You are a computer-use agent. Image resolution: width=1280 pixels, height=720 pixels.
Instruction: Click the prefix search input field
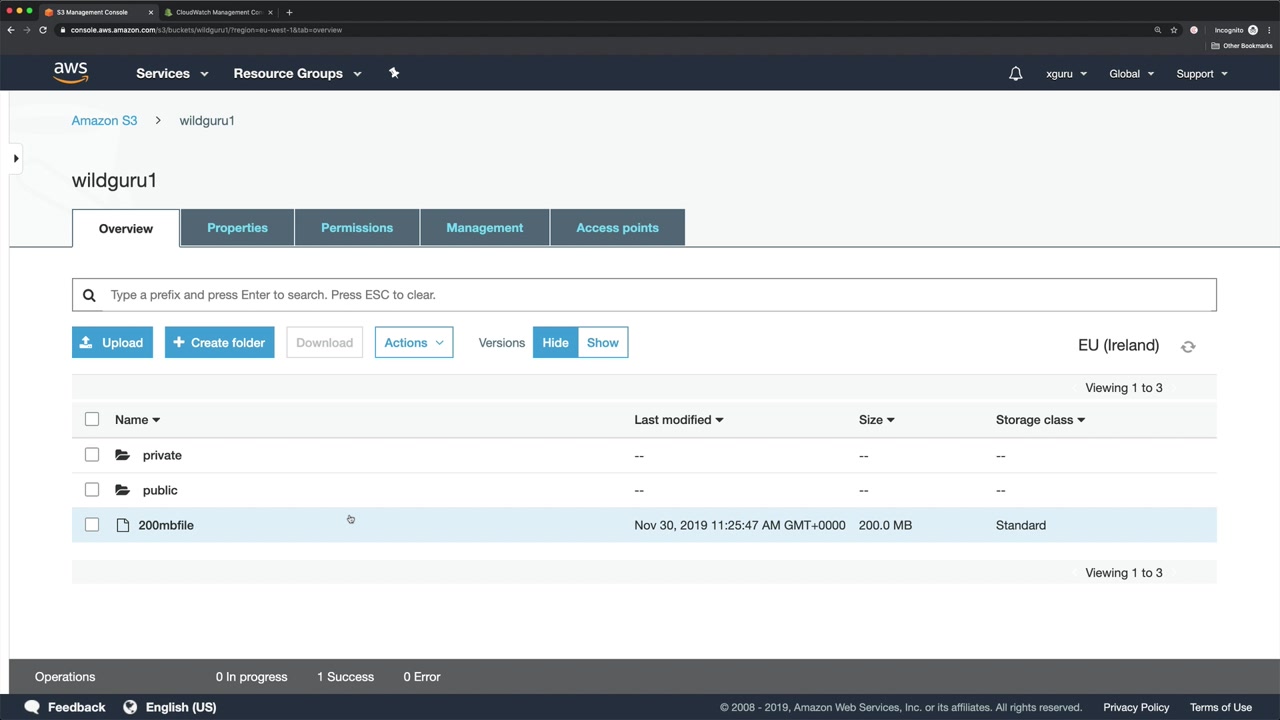click(644, 295)
